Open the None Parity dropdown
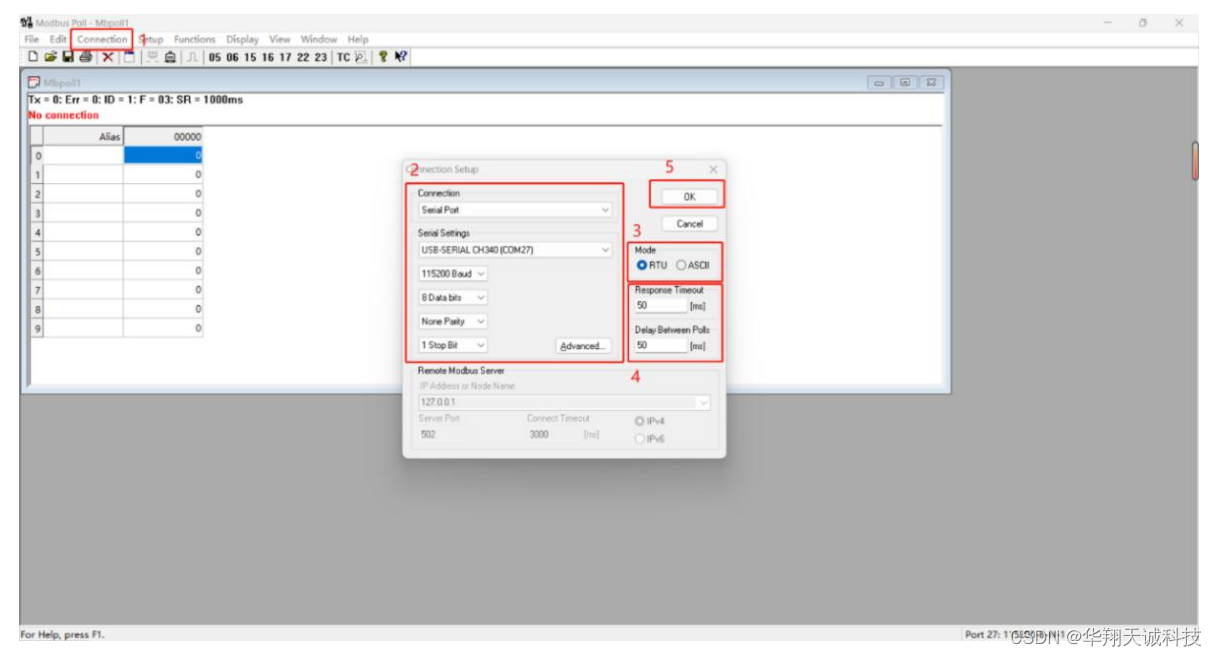1217x656 pixels. coord(453,321)
